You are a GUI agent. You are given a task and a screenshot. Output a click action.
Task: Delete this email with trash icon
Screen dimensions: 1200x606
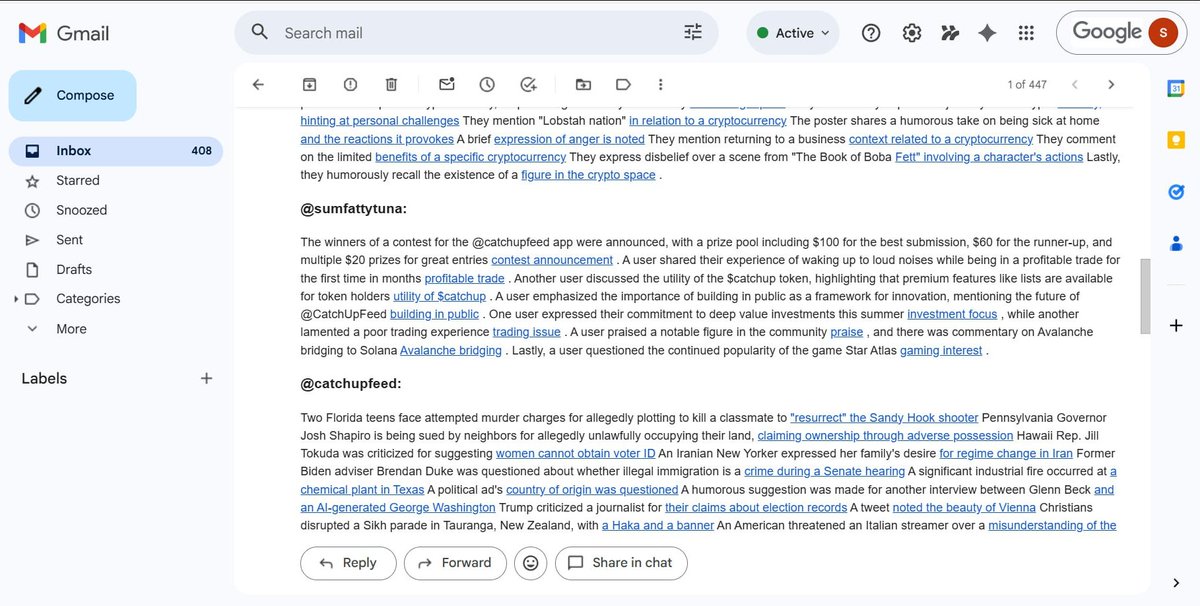pyautogui.click(x=391, y=84)
